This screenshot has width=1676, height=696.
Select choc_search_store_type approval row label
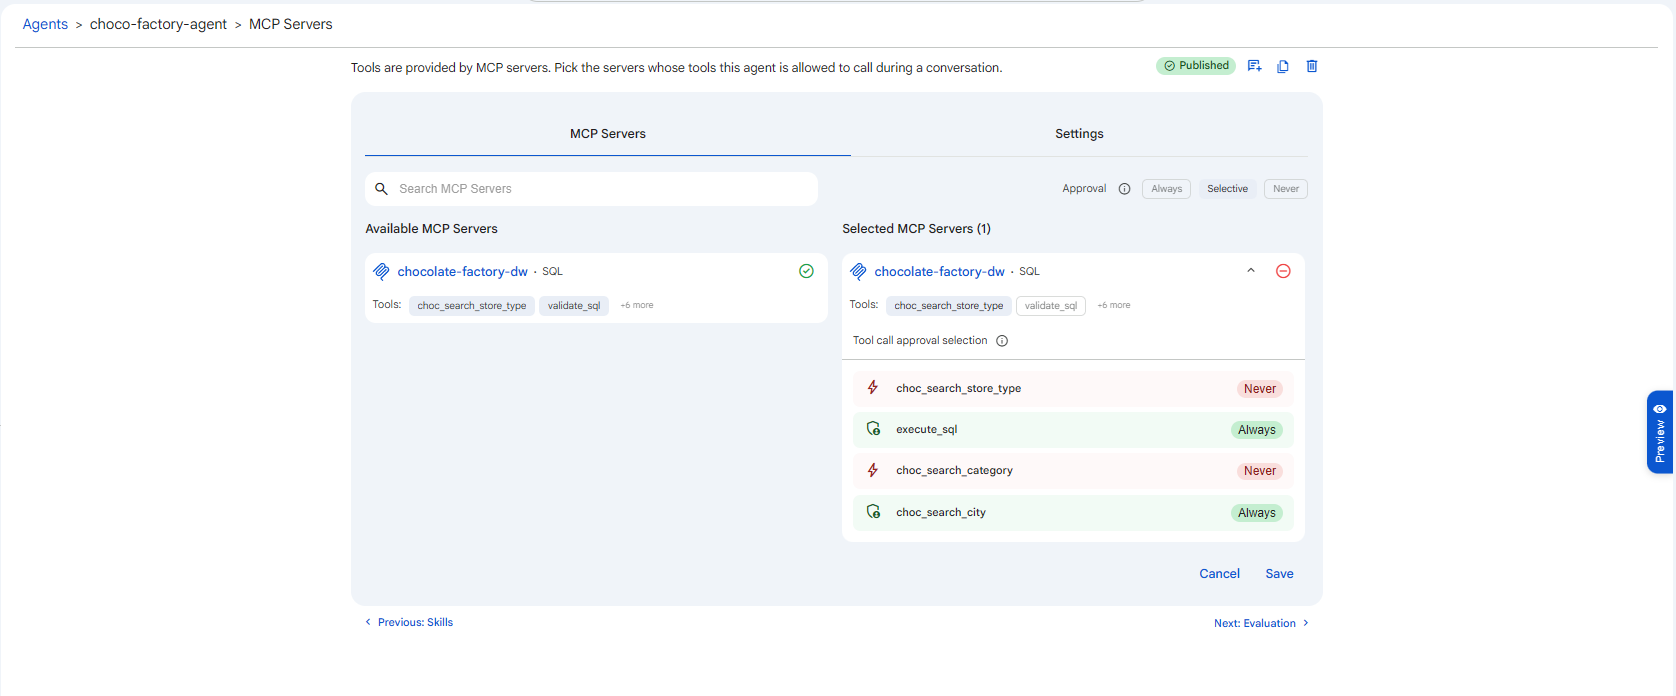point(959,388)
